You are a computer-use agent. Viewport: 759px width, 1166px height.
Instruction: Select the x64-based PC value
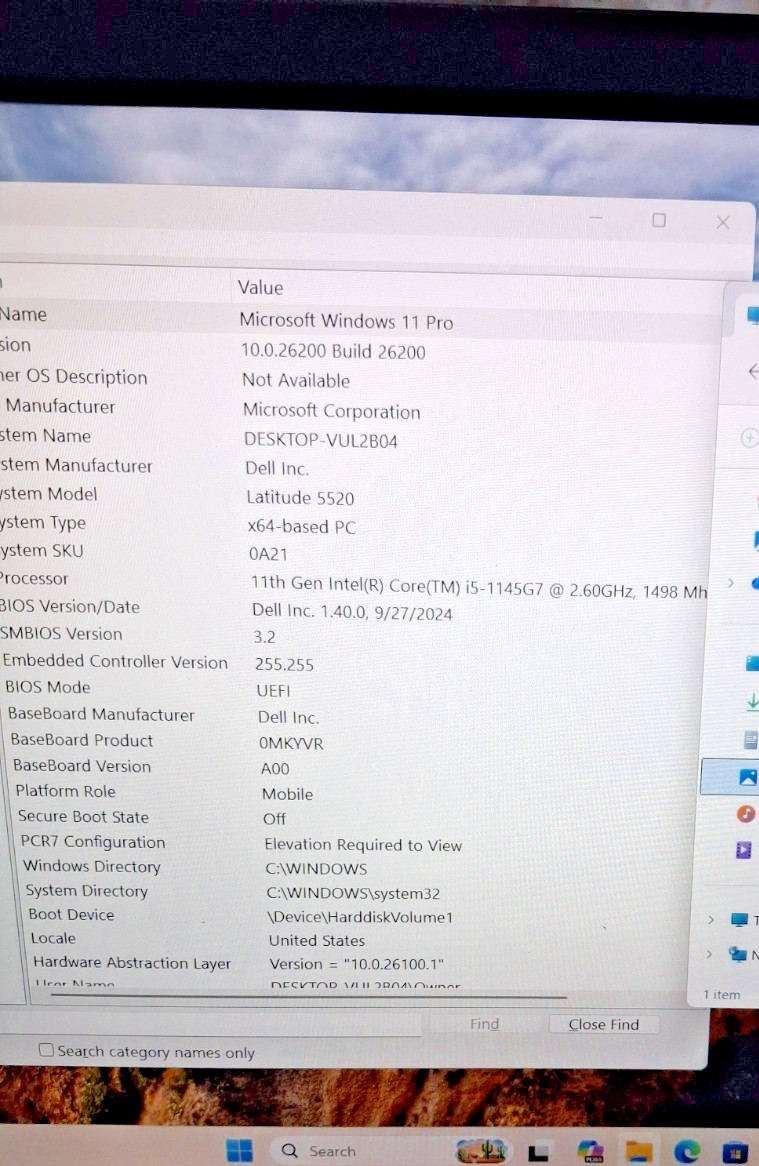tap(301, 526)
